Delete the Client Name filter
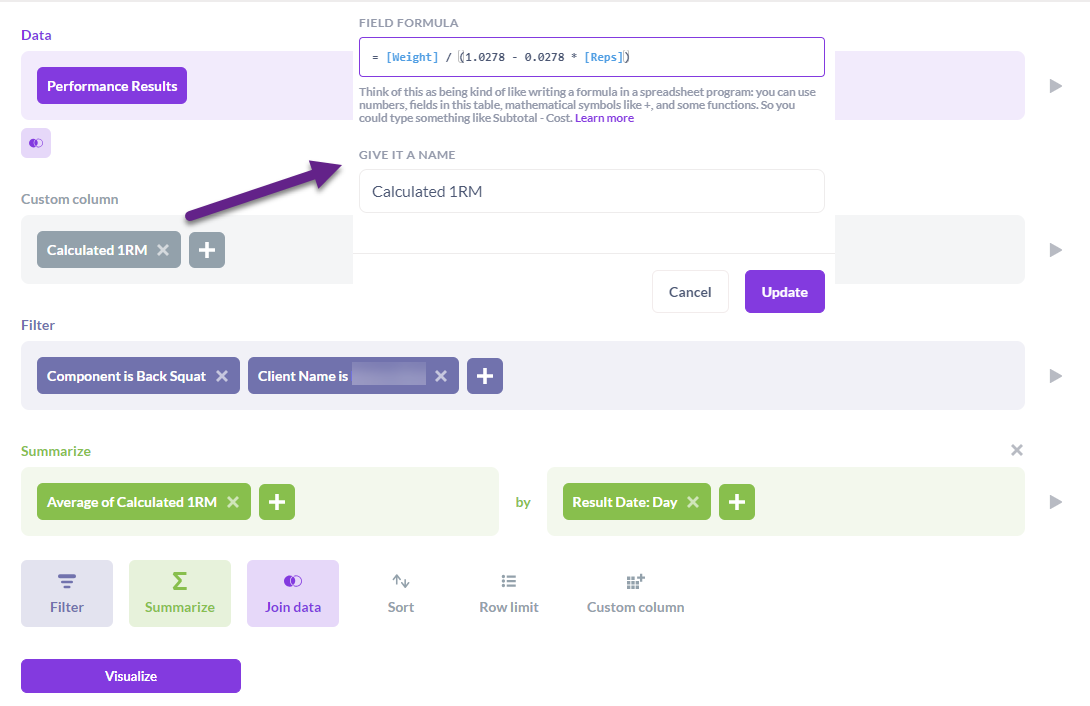This screenshot has height=706, width=1090. (x=441, y=376)
